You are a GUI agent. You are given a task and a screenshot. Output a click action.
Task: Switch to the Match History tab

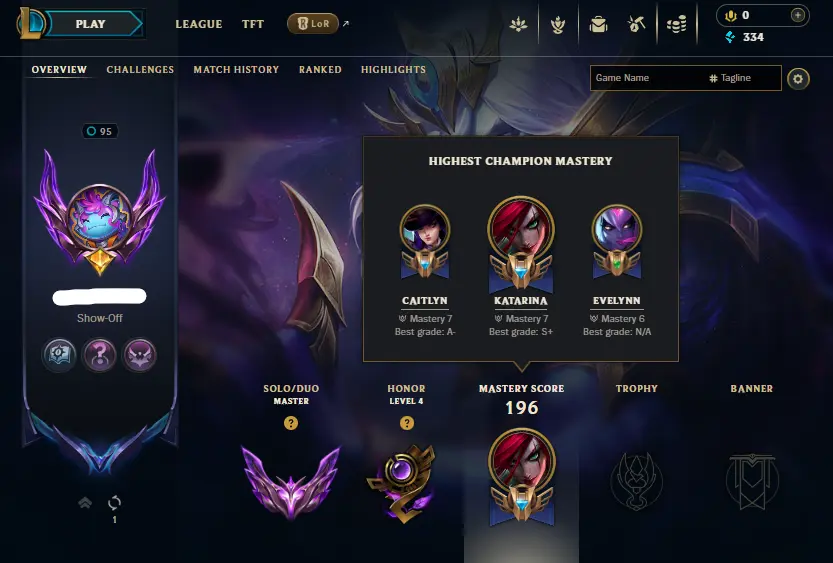coord(236,70)
